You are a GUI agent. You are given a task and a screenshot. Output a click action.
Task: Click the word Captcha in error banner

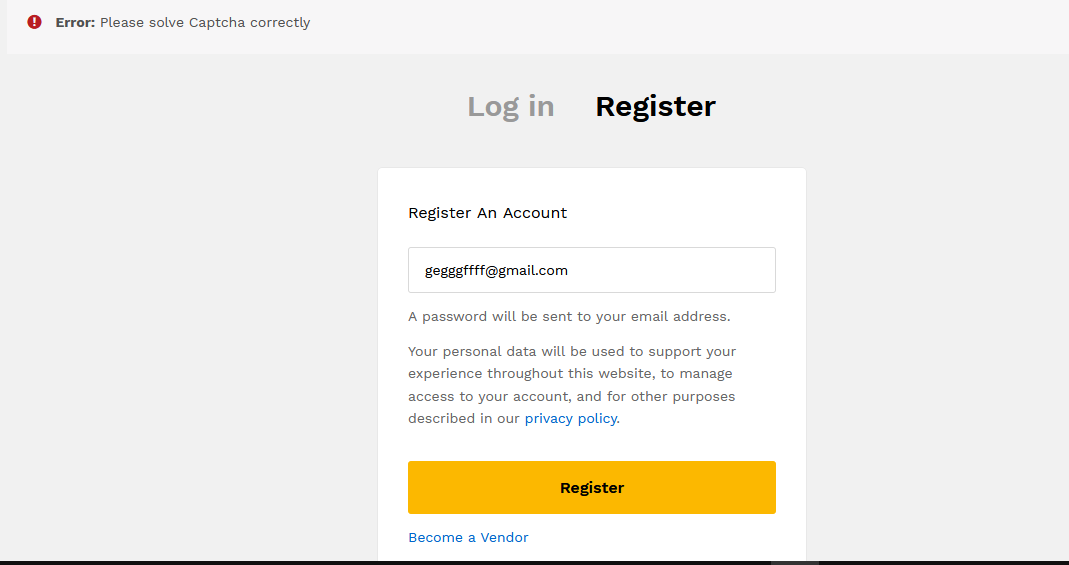pos(217,22)
